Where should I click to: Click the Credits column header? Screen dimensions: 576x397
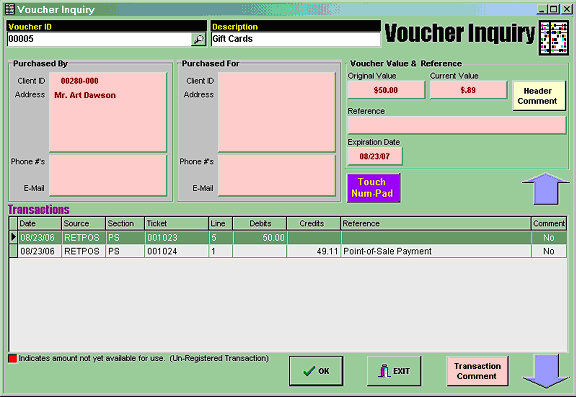point(313,224)
